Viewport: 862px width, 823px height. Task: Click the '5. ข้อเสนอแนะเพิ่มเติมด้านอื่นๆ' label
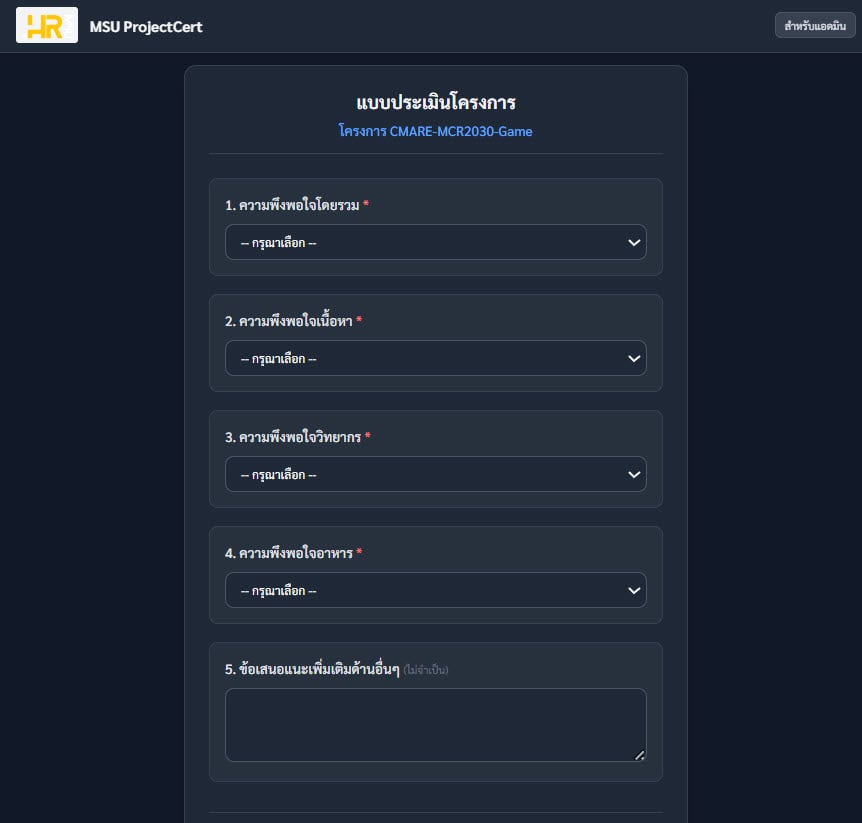coord(312,669)
